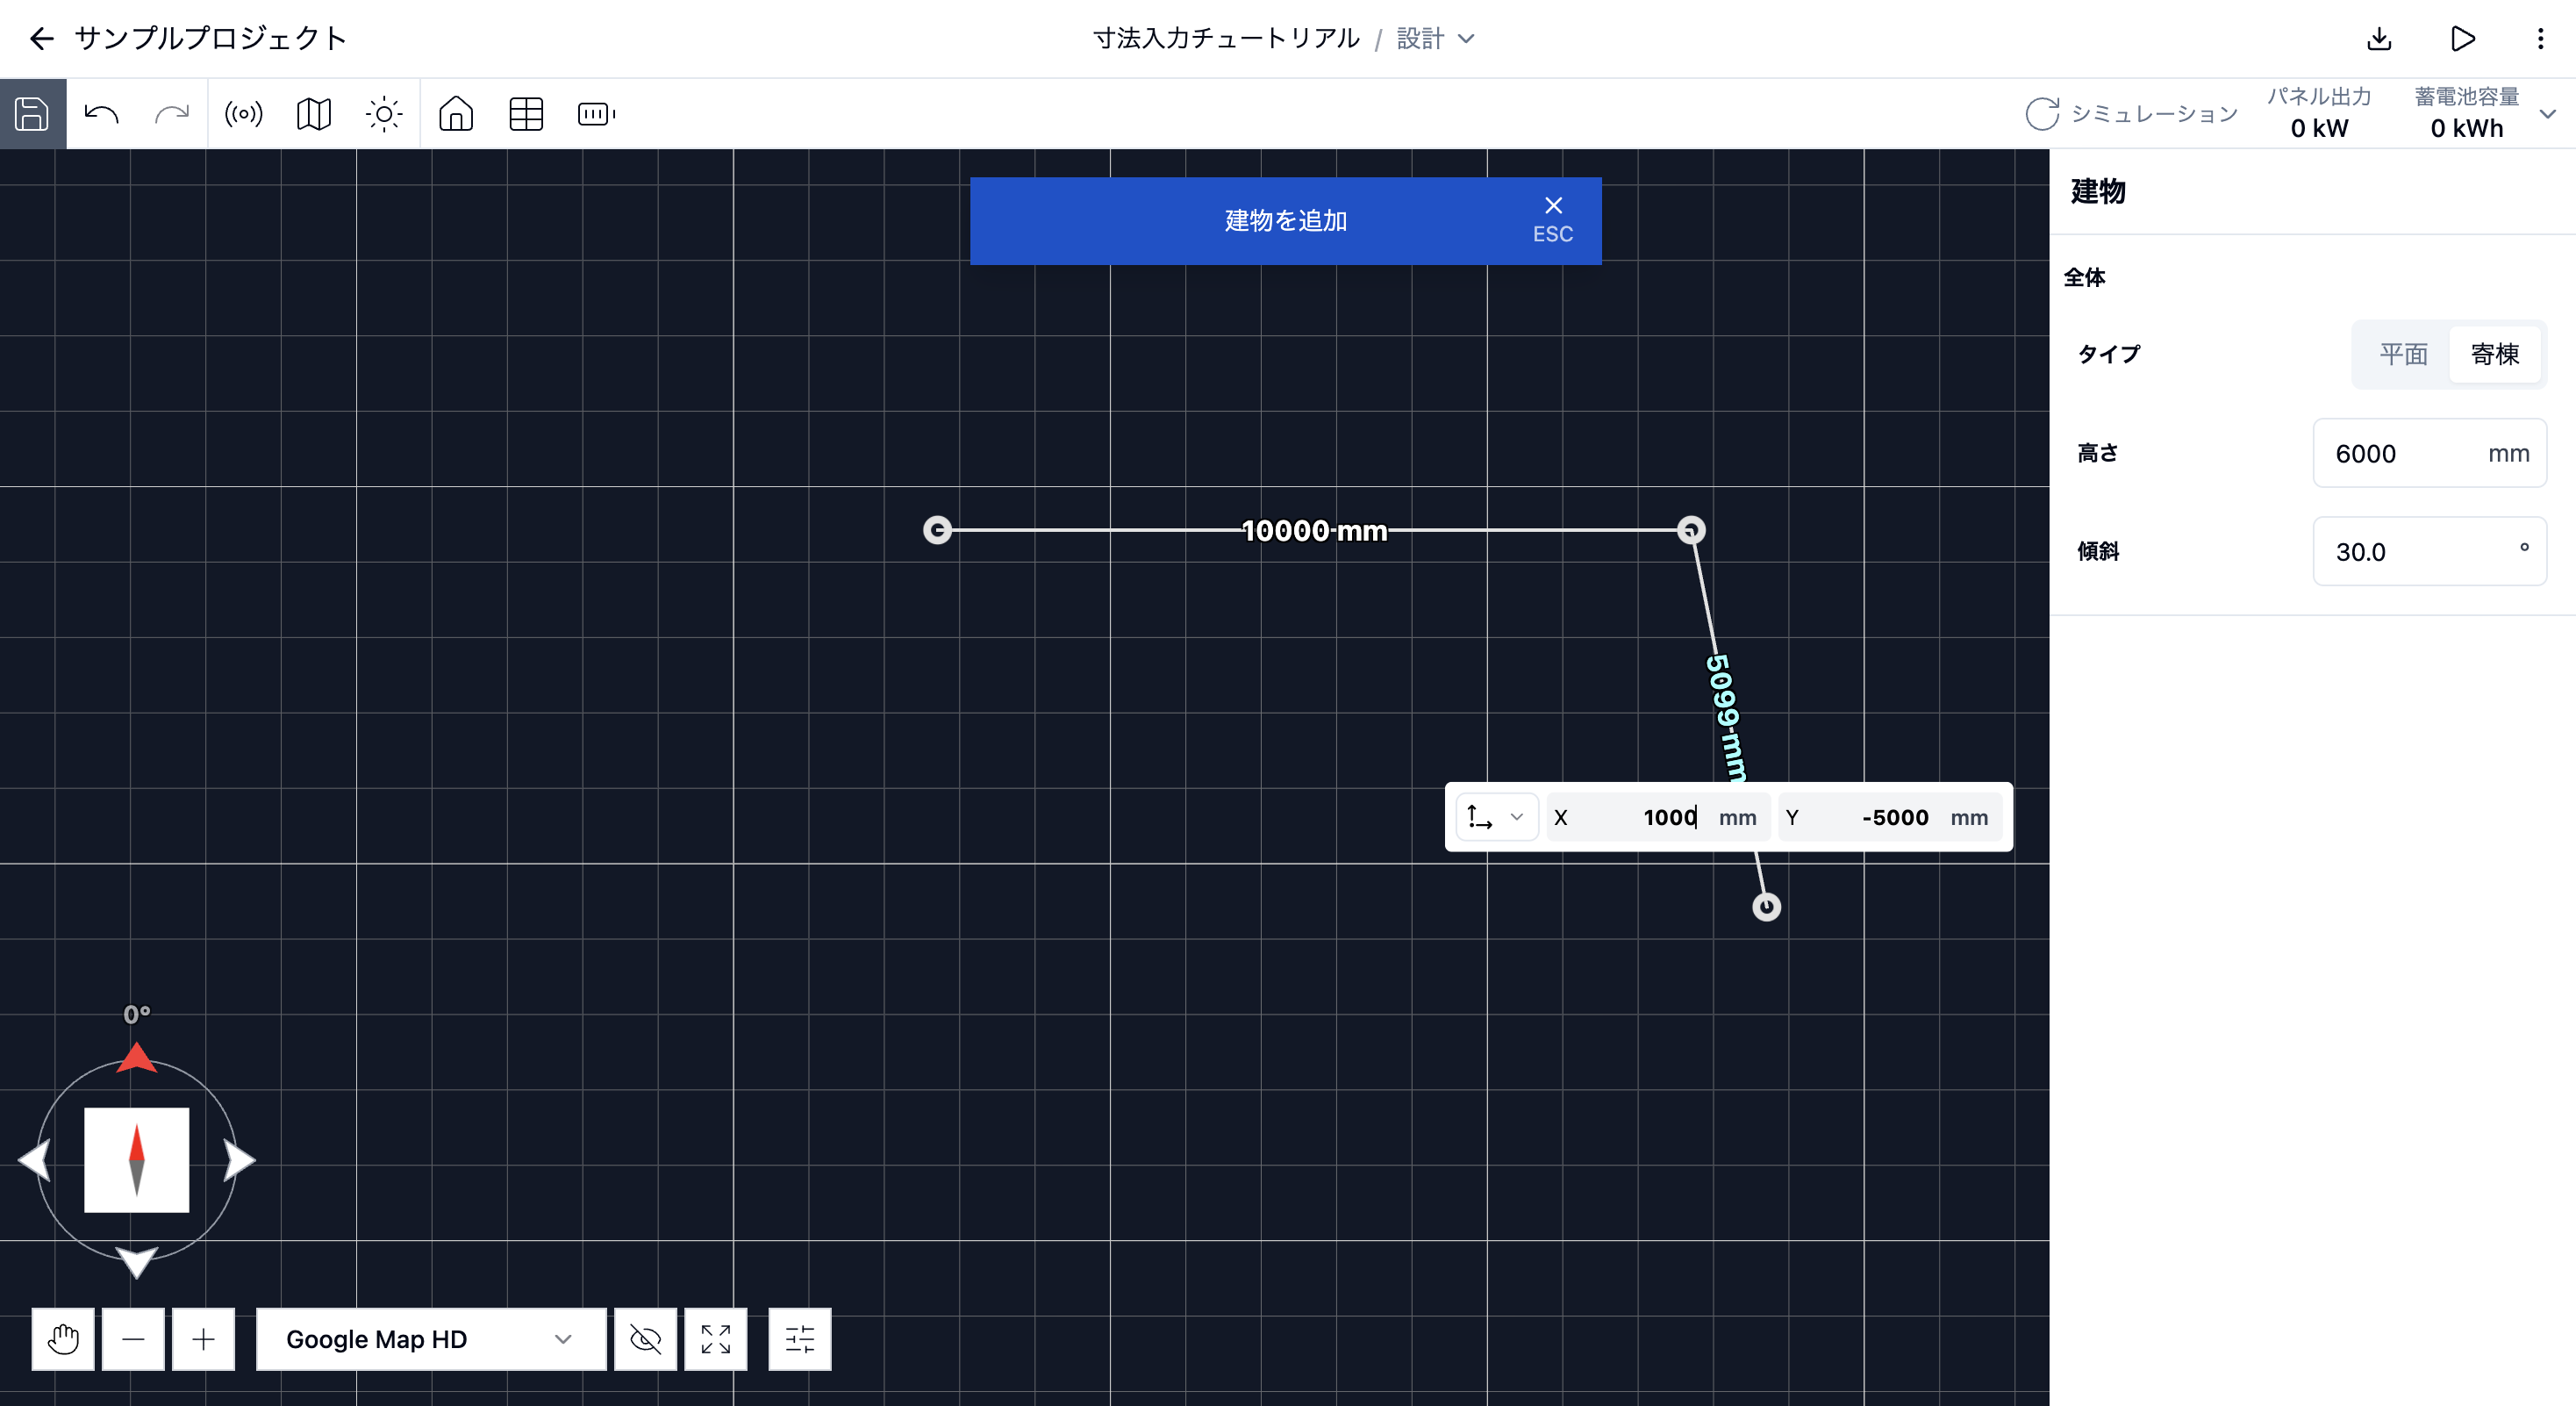Open the coordinate mode dropdown in input bar
The height and width of the screenshot is (1406, 2576).
click(1496, 817)
